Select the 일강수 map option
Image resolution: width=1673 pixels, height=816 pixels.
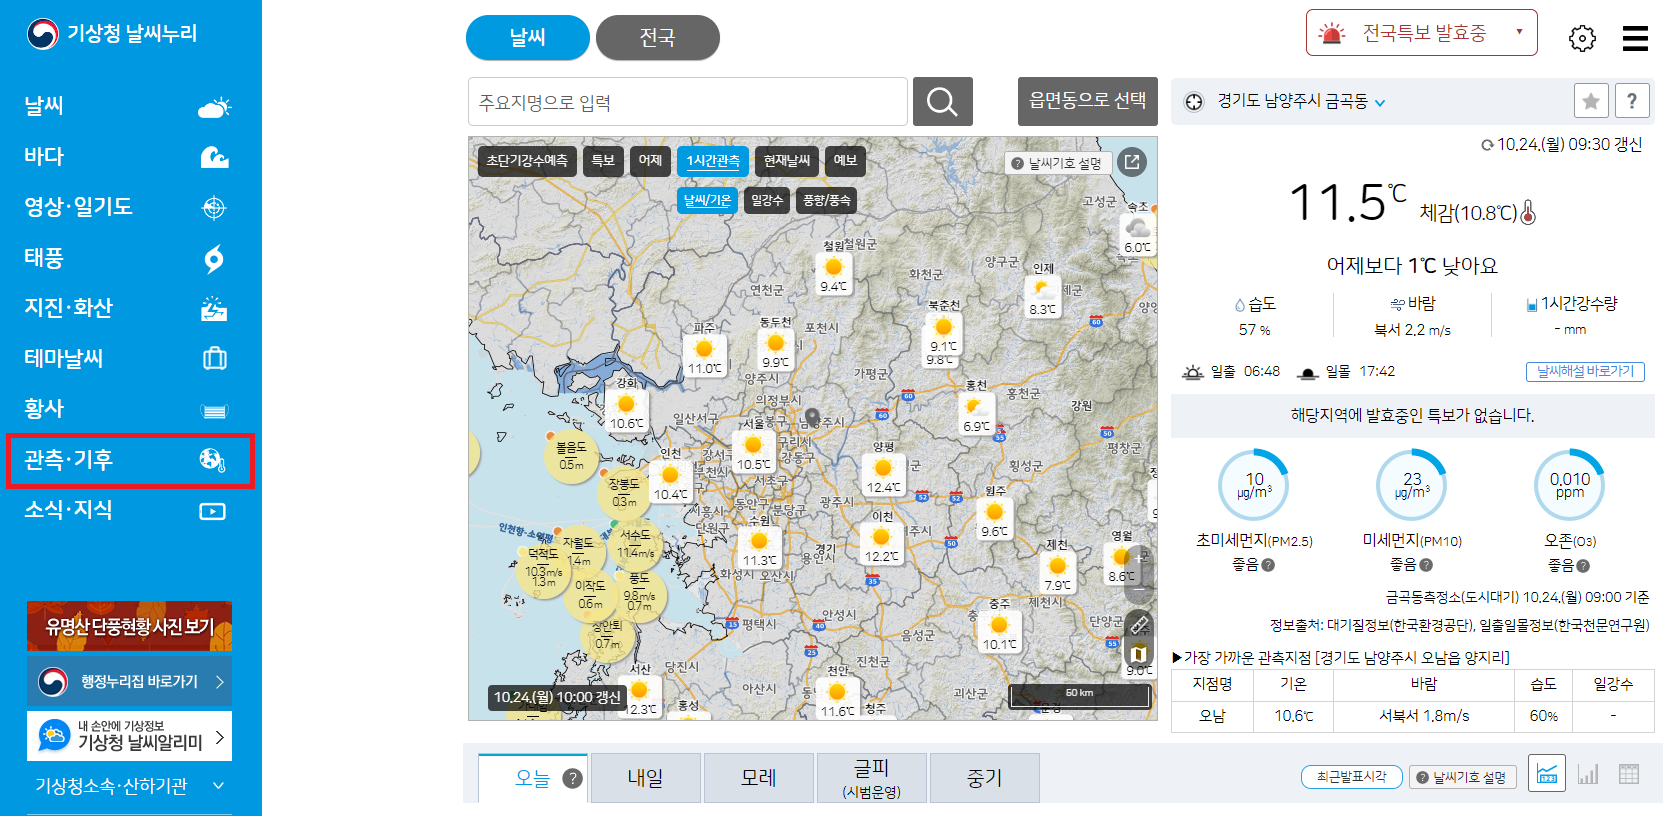[767, 201]
